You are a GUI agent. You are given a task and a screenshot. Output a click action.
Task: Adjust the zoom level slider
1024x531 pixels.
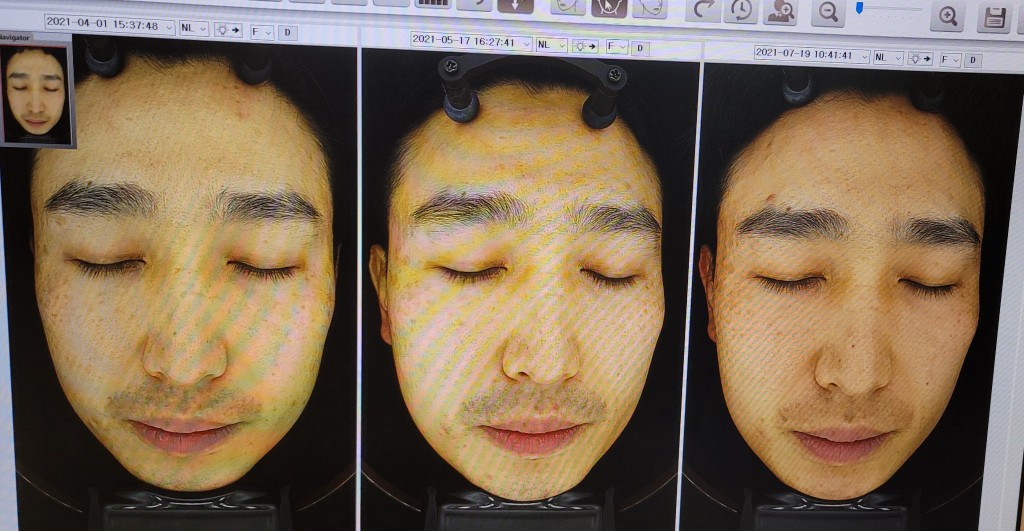[x=891, y=9]
